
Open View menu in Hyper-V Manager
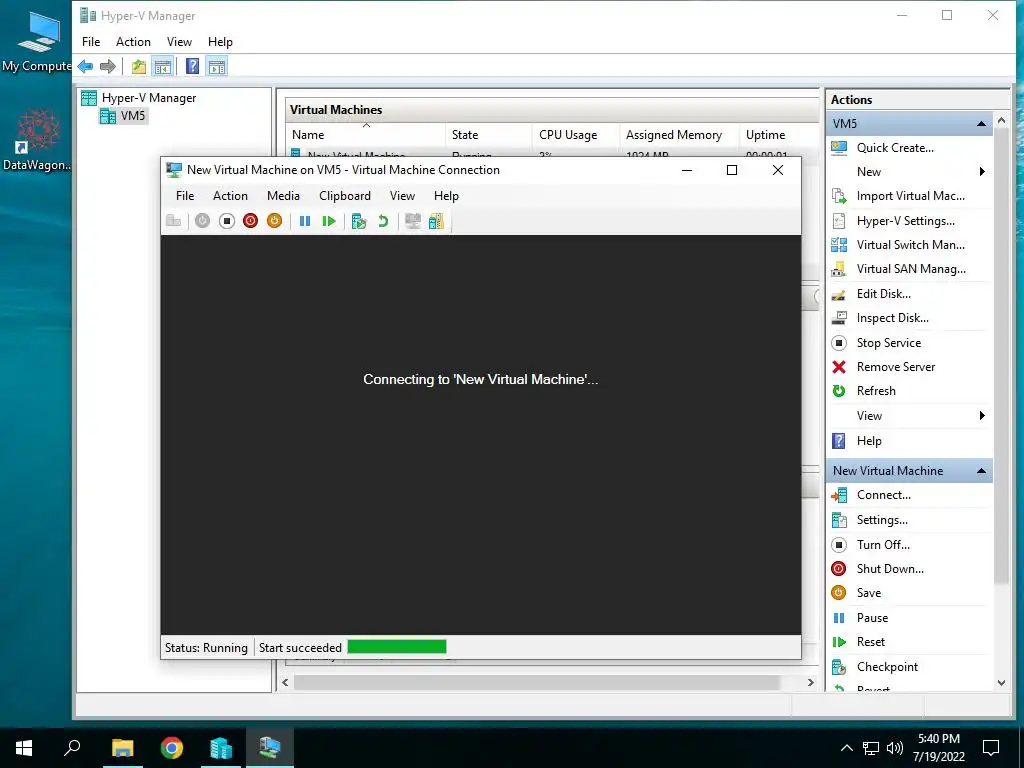coord(179,42)
